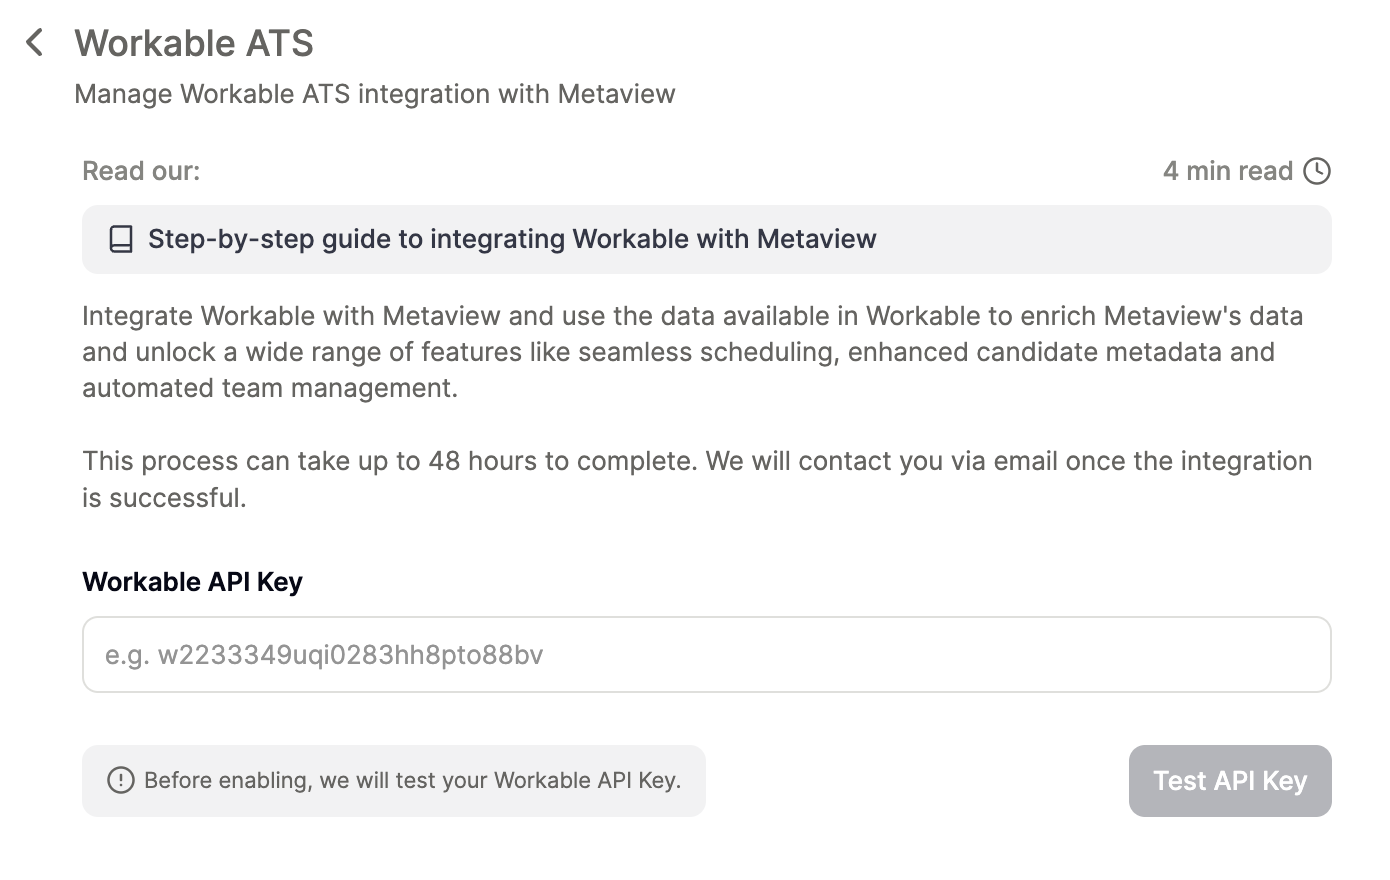Click the "Before enabling" notice message text
The image size is (1390, 880).
click(x=412, y=780)
